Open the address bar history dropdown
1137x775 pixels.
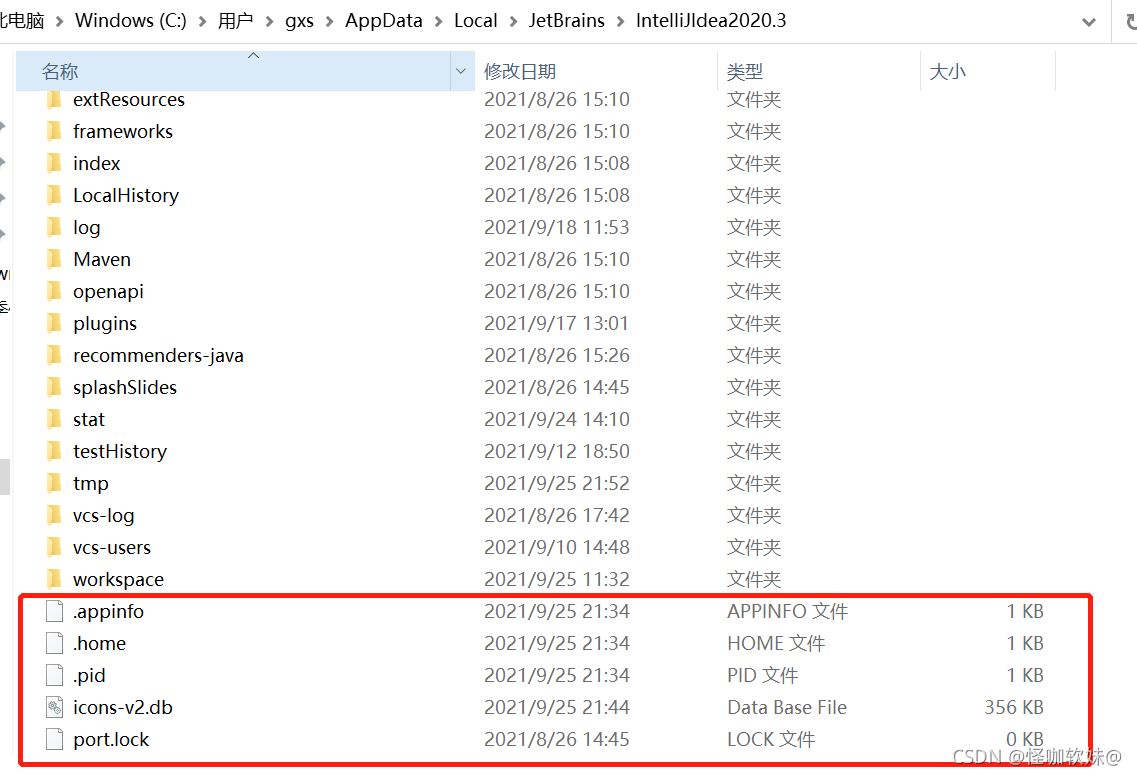pyautogui.click(x=1088, y=22)
